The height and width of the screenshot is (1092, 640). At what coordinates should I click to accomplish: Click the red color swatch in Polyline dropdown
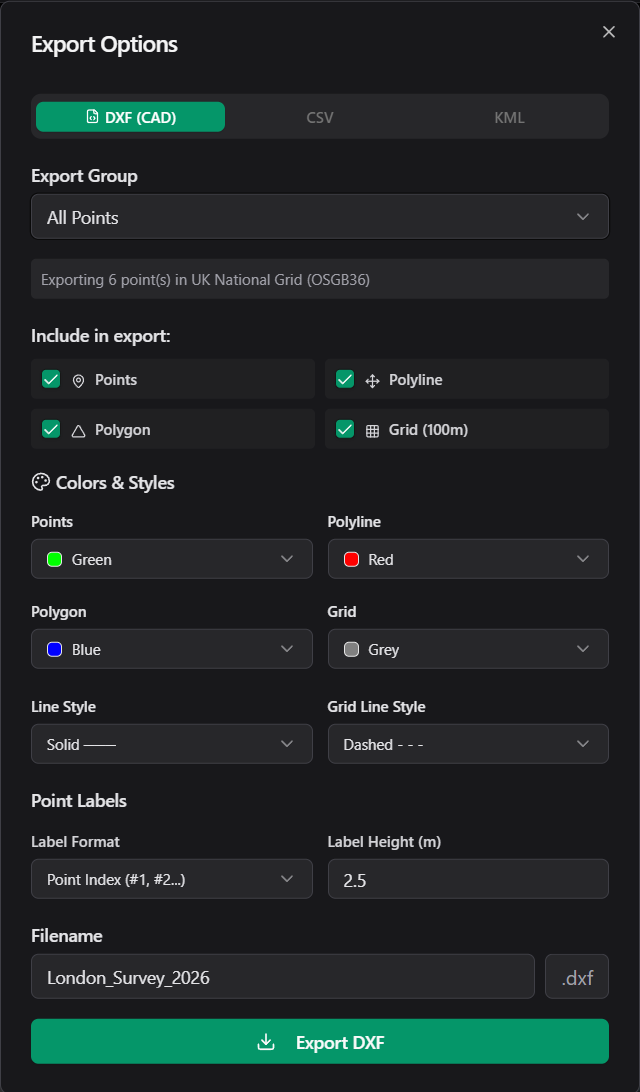click(349, 559)
